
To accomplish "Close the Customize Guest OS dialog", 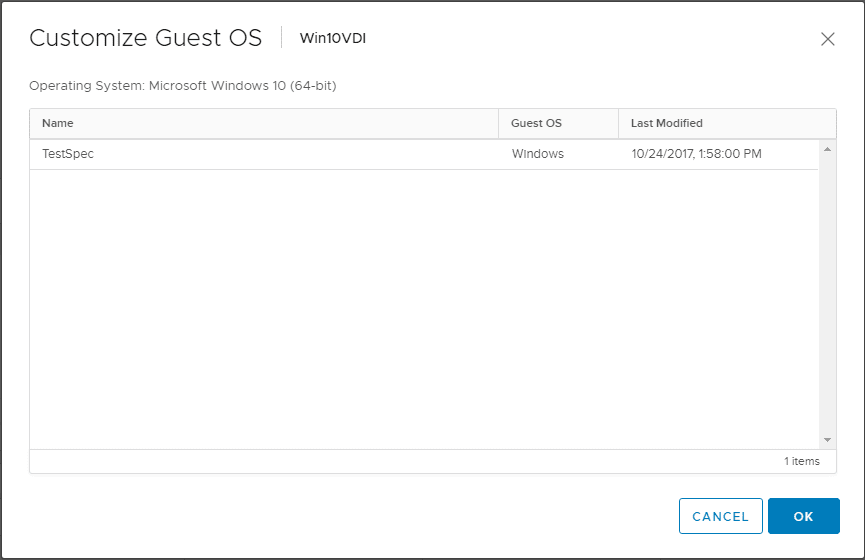I will (827, 39).
